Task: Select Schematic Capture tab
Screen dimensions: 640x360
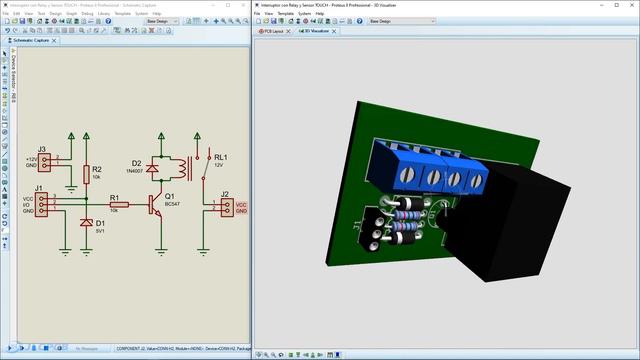Action: tap(29, 40)
